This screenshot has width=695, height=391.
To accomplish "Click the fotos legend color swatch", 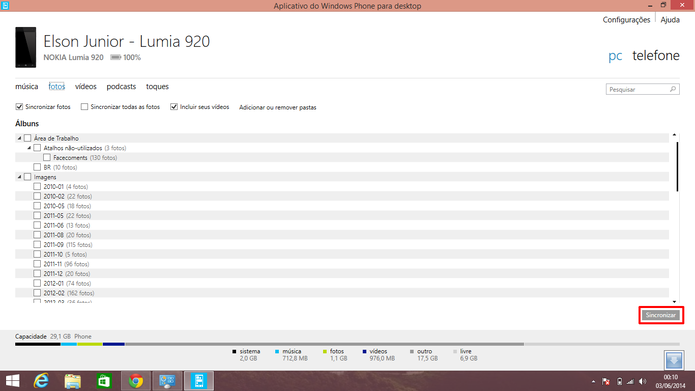I will pos(325,352).
